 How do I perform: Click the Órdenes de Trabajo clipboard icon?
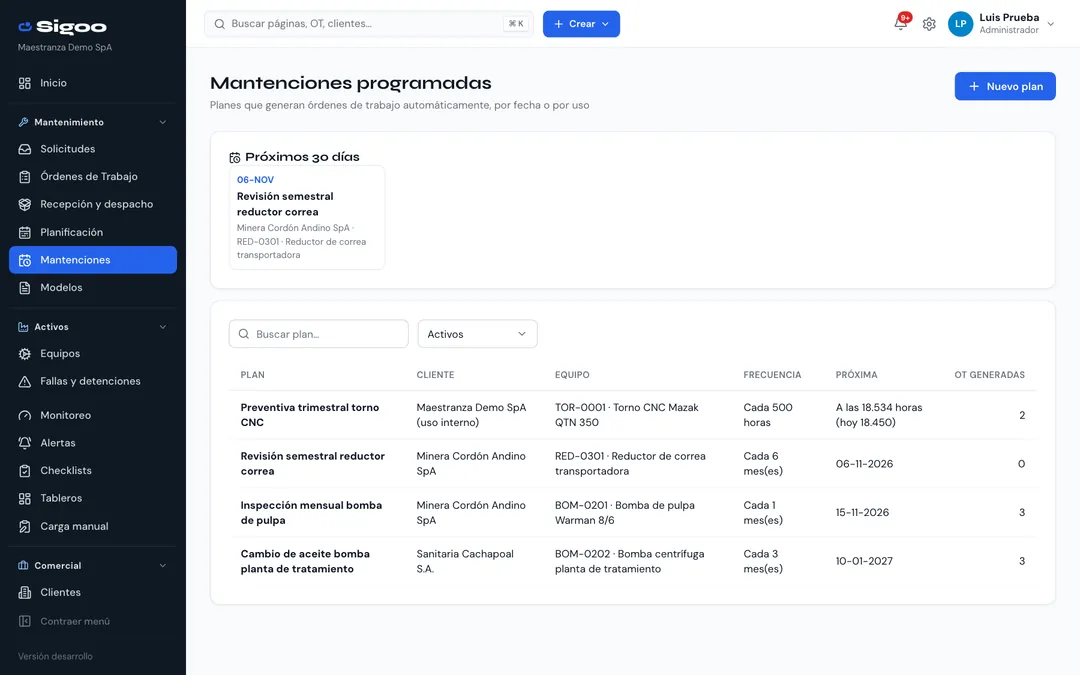pos(25,177)
